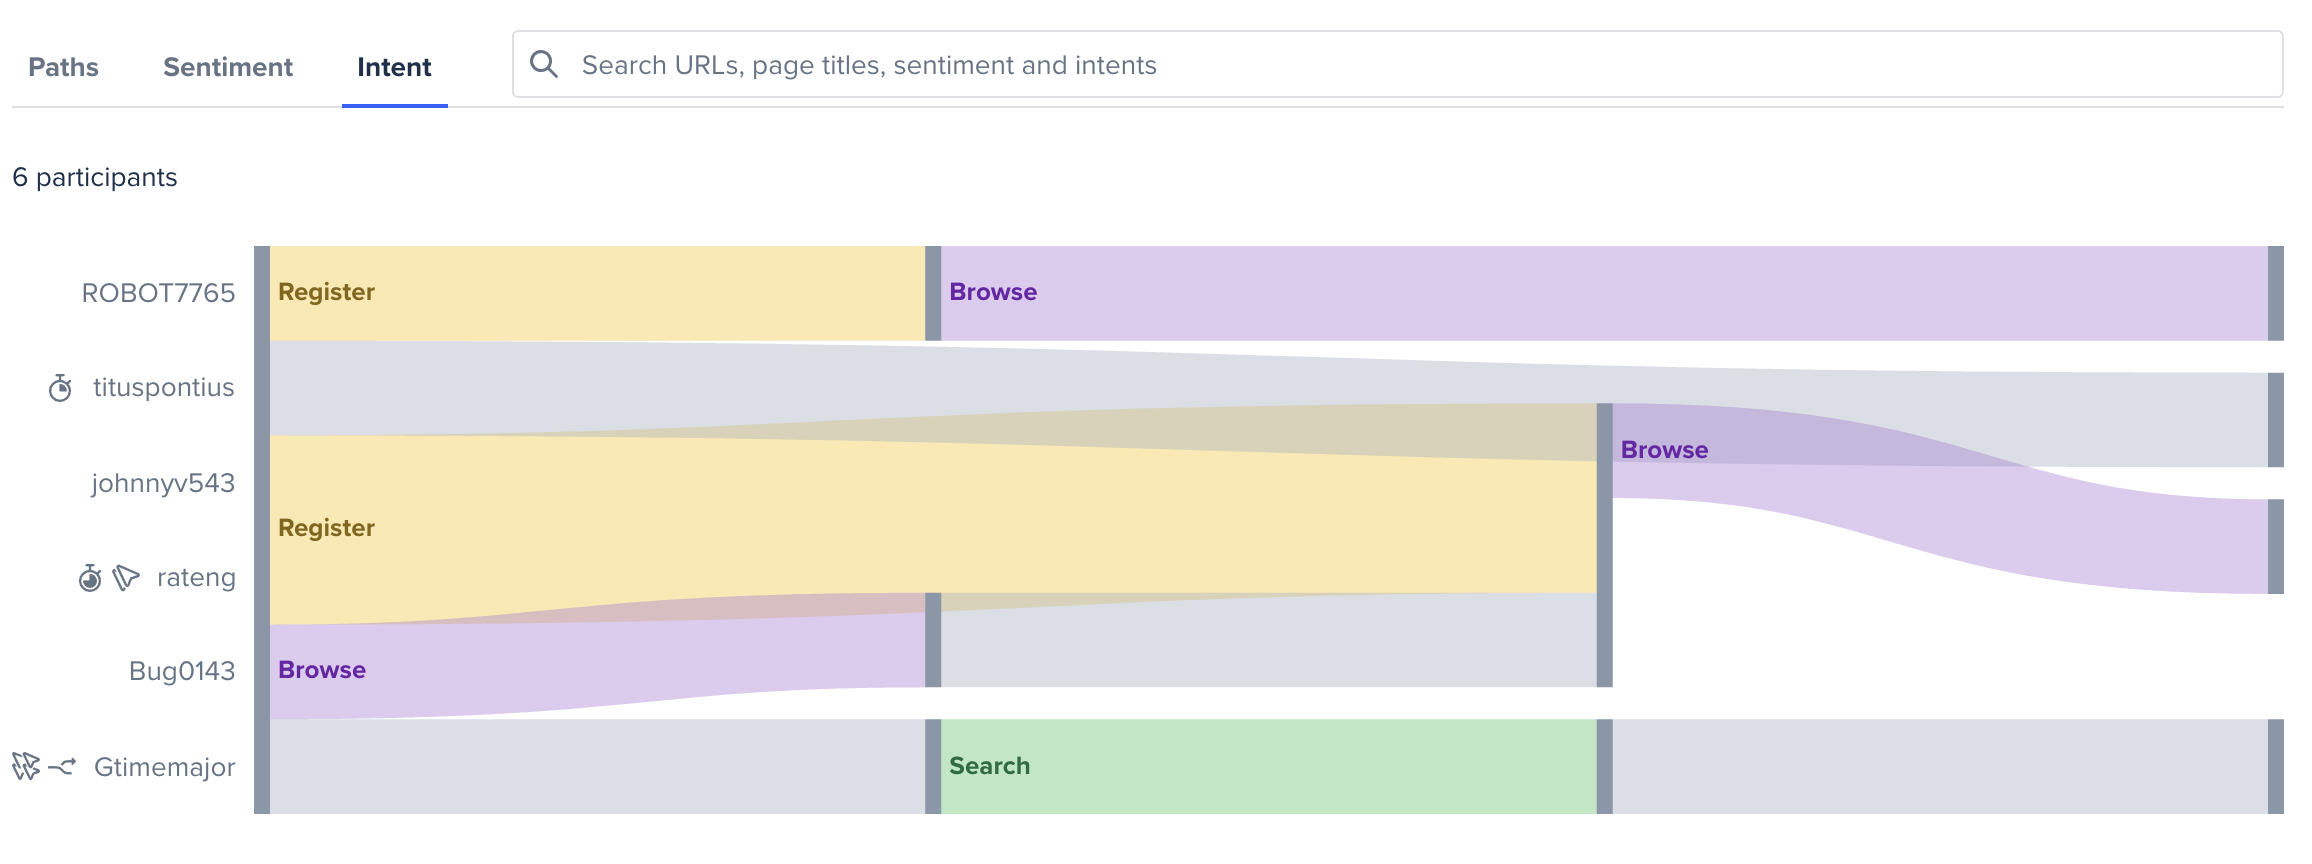Open the Sentiment tab
The height and width of the screenshot is (864, 2312).
pyautogui.click(x=228, y=67)
